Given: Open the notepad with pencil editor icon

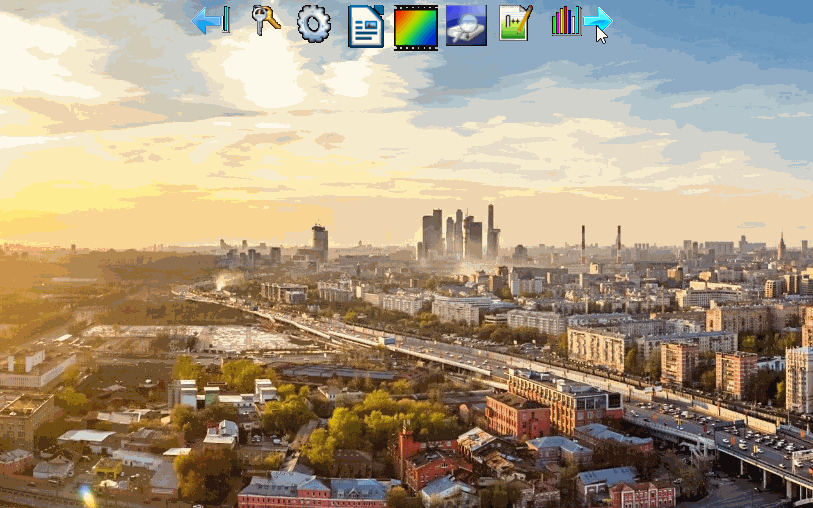Looking at the screenshot, I should click(x=515, y=23).
